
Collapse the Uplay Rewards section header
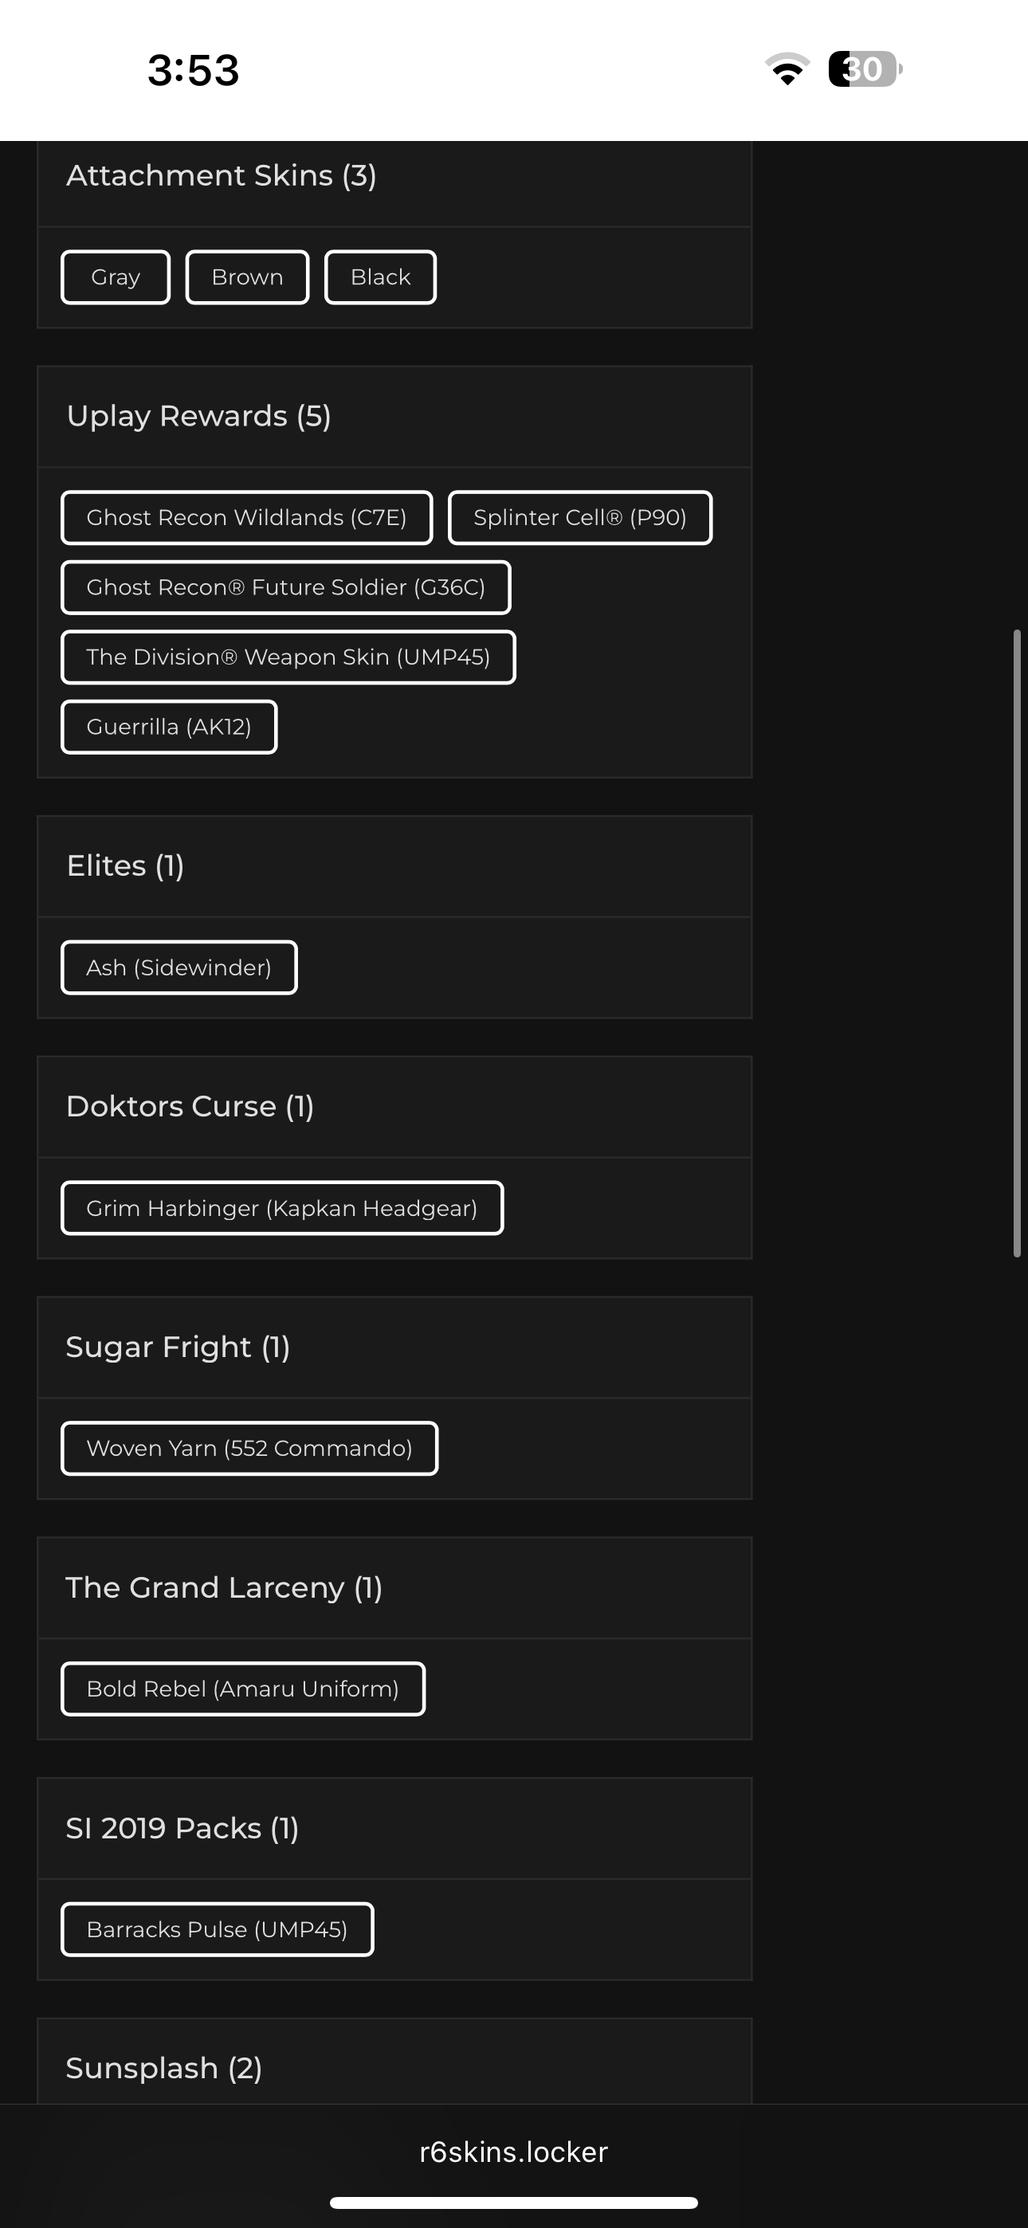pyautogui.click(x=394, y=416)
